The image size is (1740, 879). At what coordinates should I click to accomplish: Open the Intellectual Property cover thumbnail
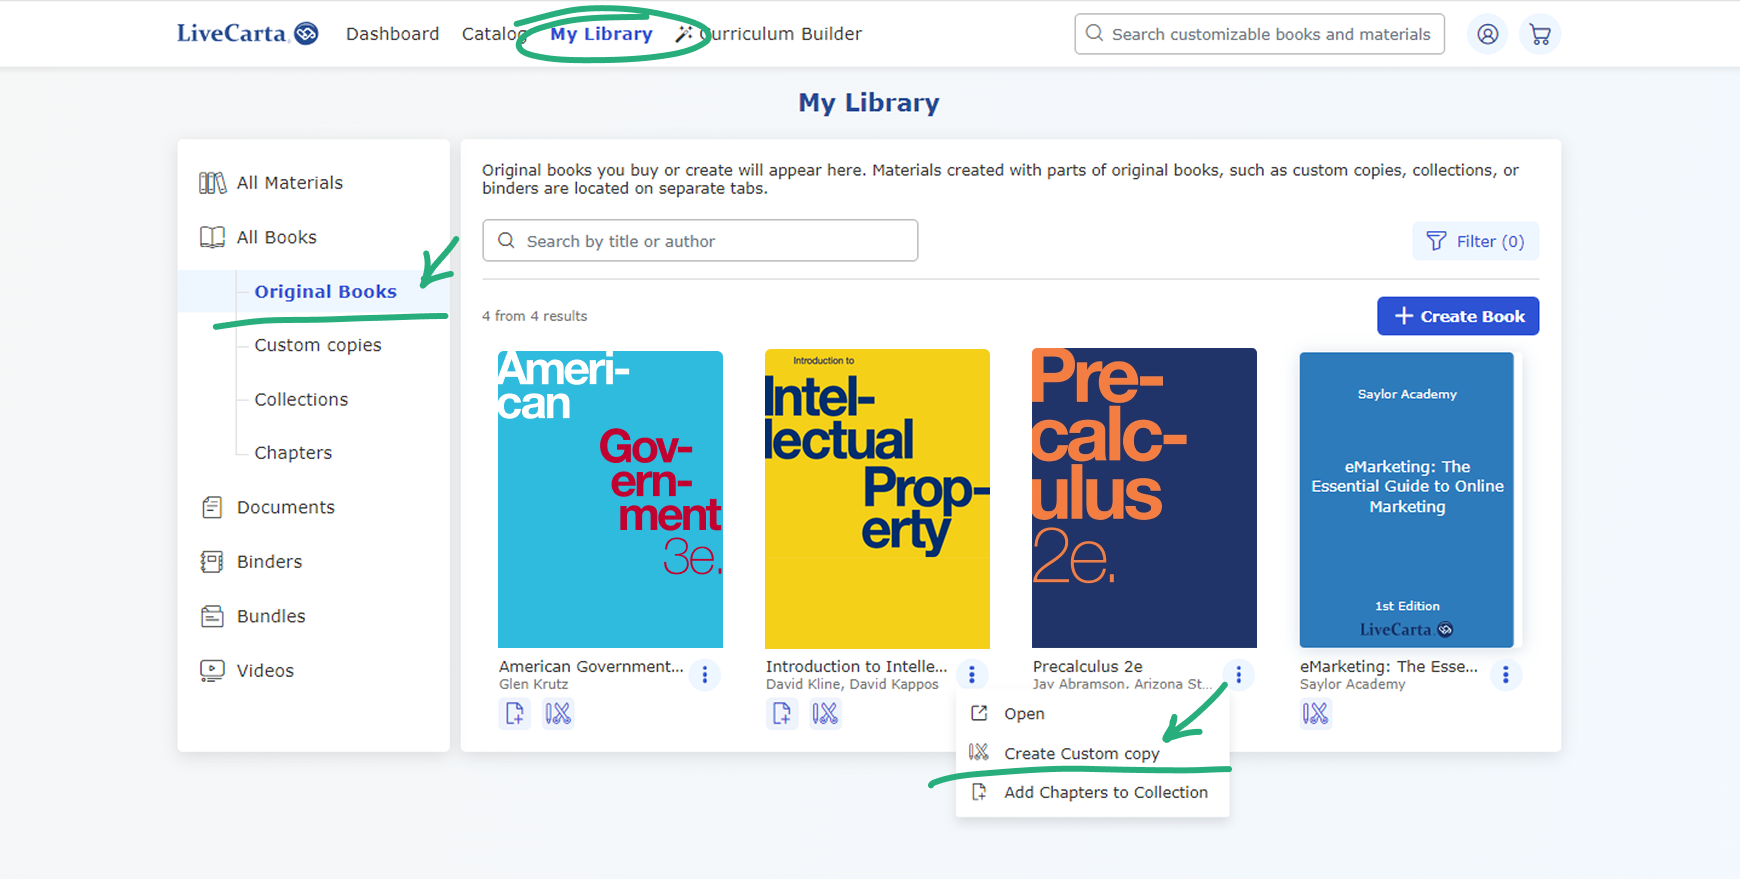pos(877,499)
